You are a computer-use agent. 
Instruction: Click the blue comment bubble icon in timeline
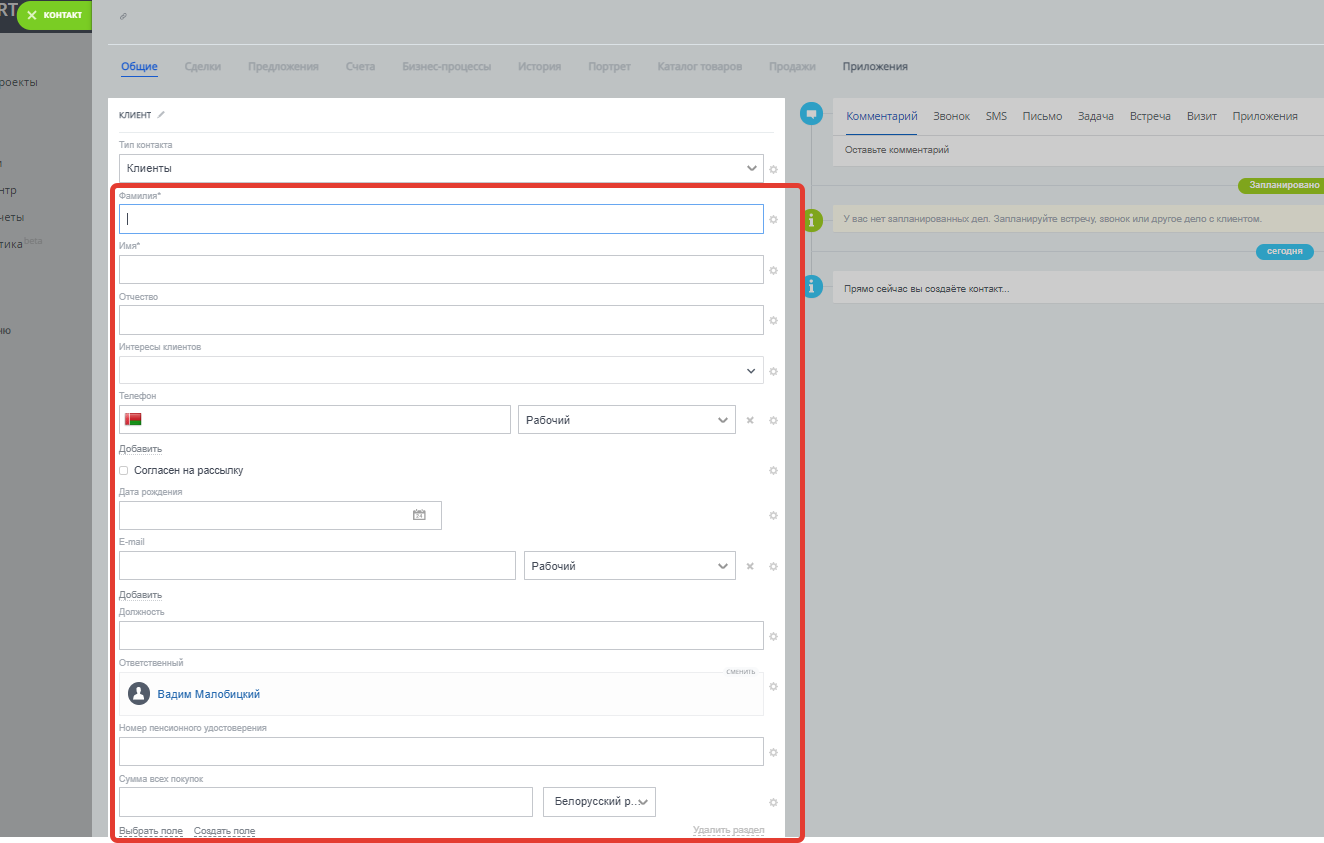(811, 114)
